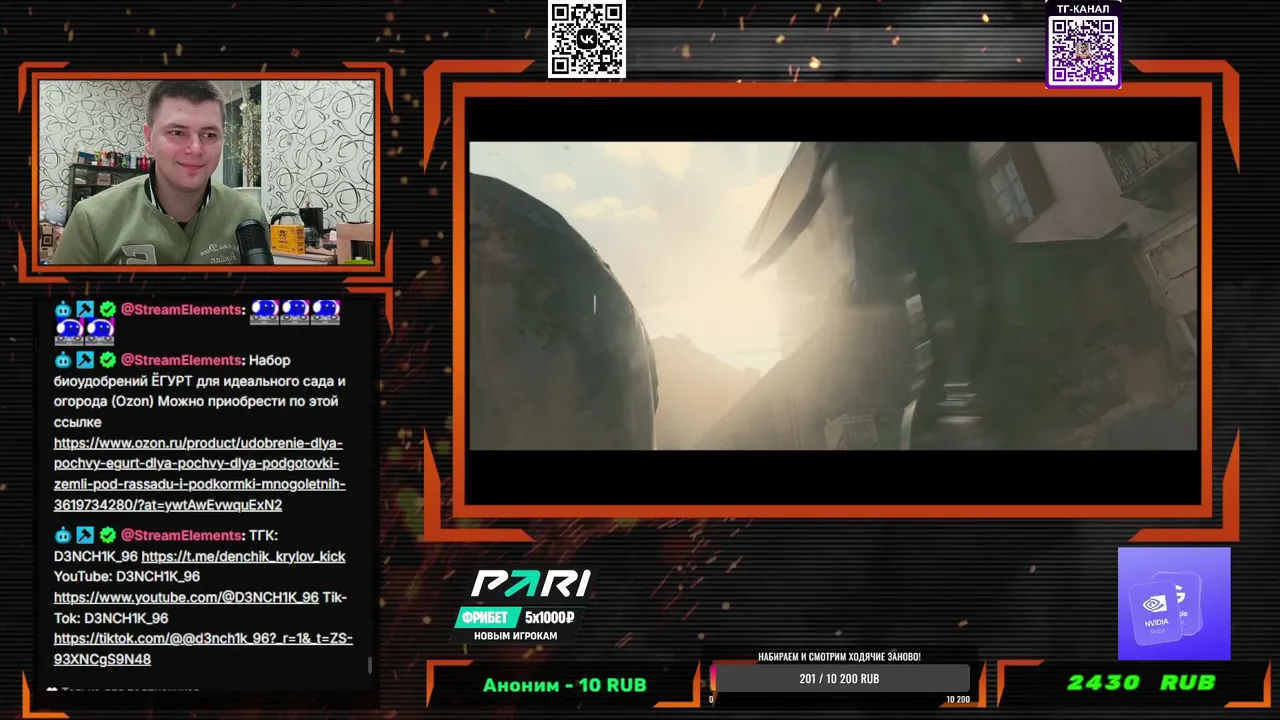Screen dimensions: 1280x720
Task: Click the bot badge on the emote-only StreamElements message
Action: [x=63, y=310]
